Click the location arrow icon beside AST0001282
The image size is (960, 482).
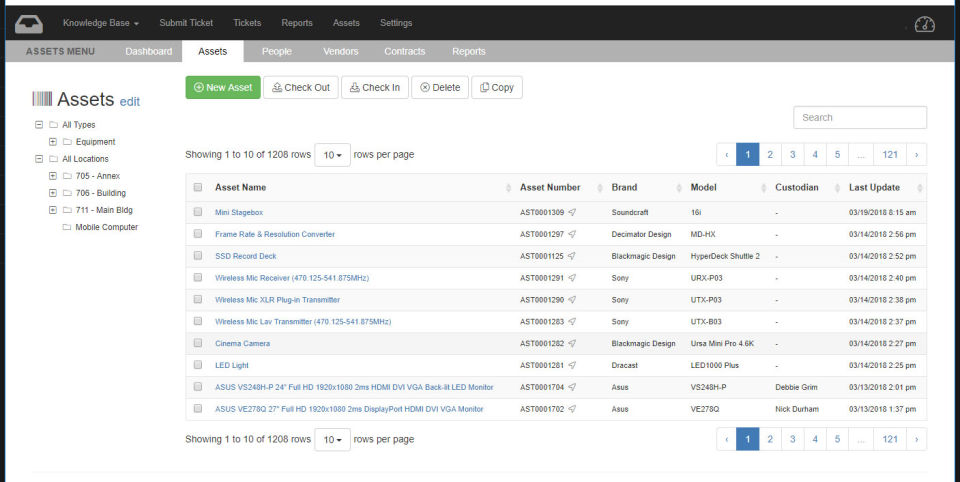tap(573, 344)
